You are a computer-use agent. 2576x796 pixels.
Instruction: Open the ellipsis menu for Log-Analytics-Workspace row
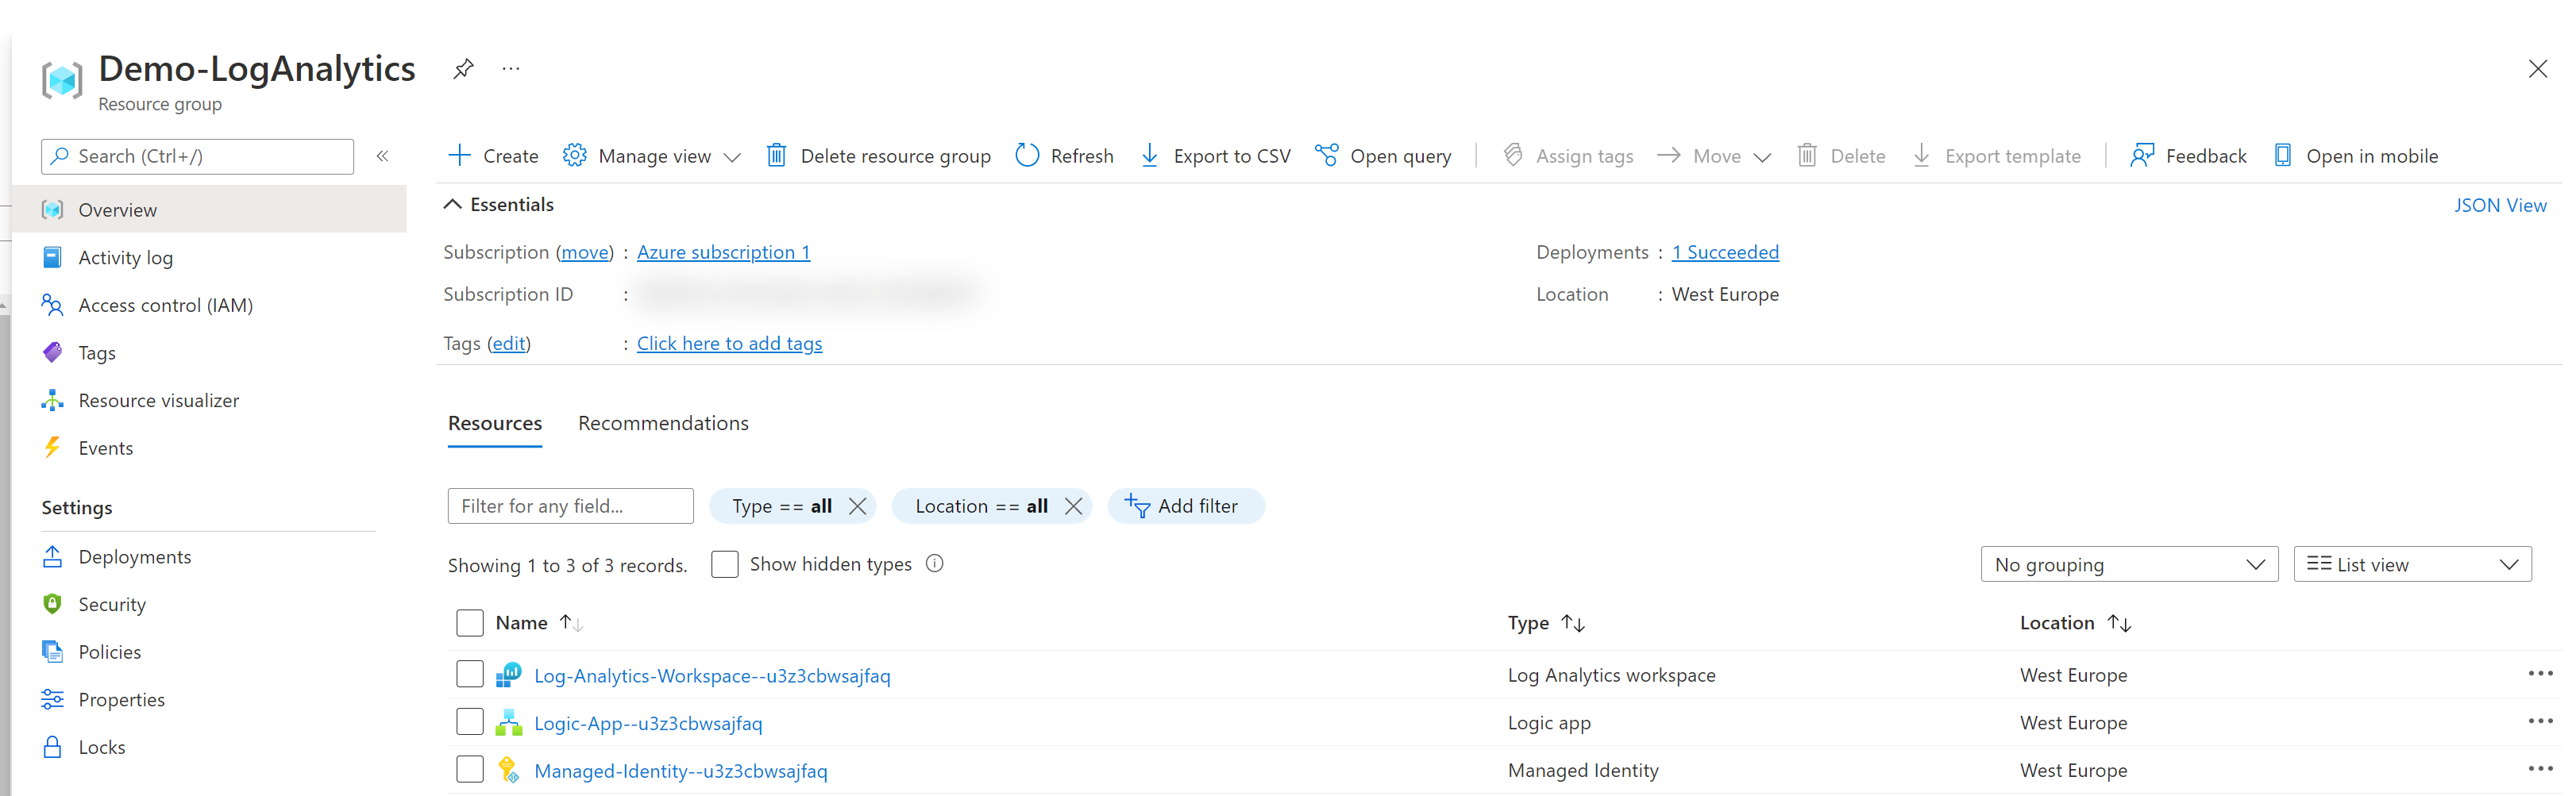coord(2540,674)
